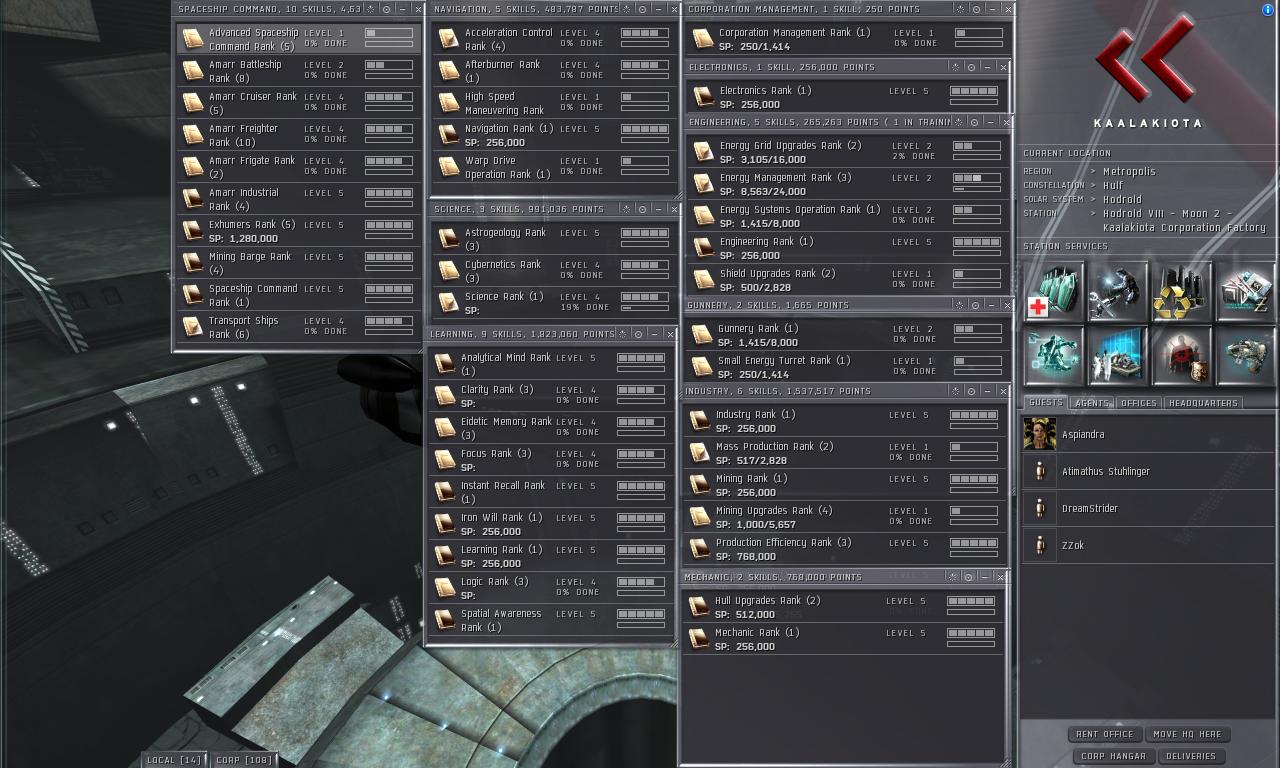Select the Energy Grid Upgrades skill row
This screenshot has height=768, width=1280.
(x=848, y=152)
